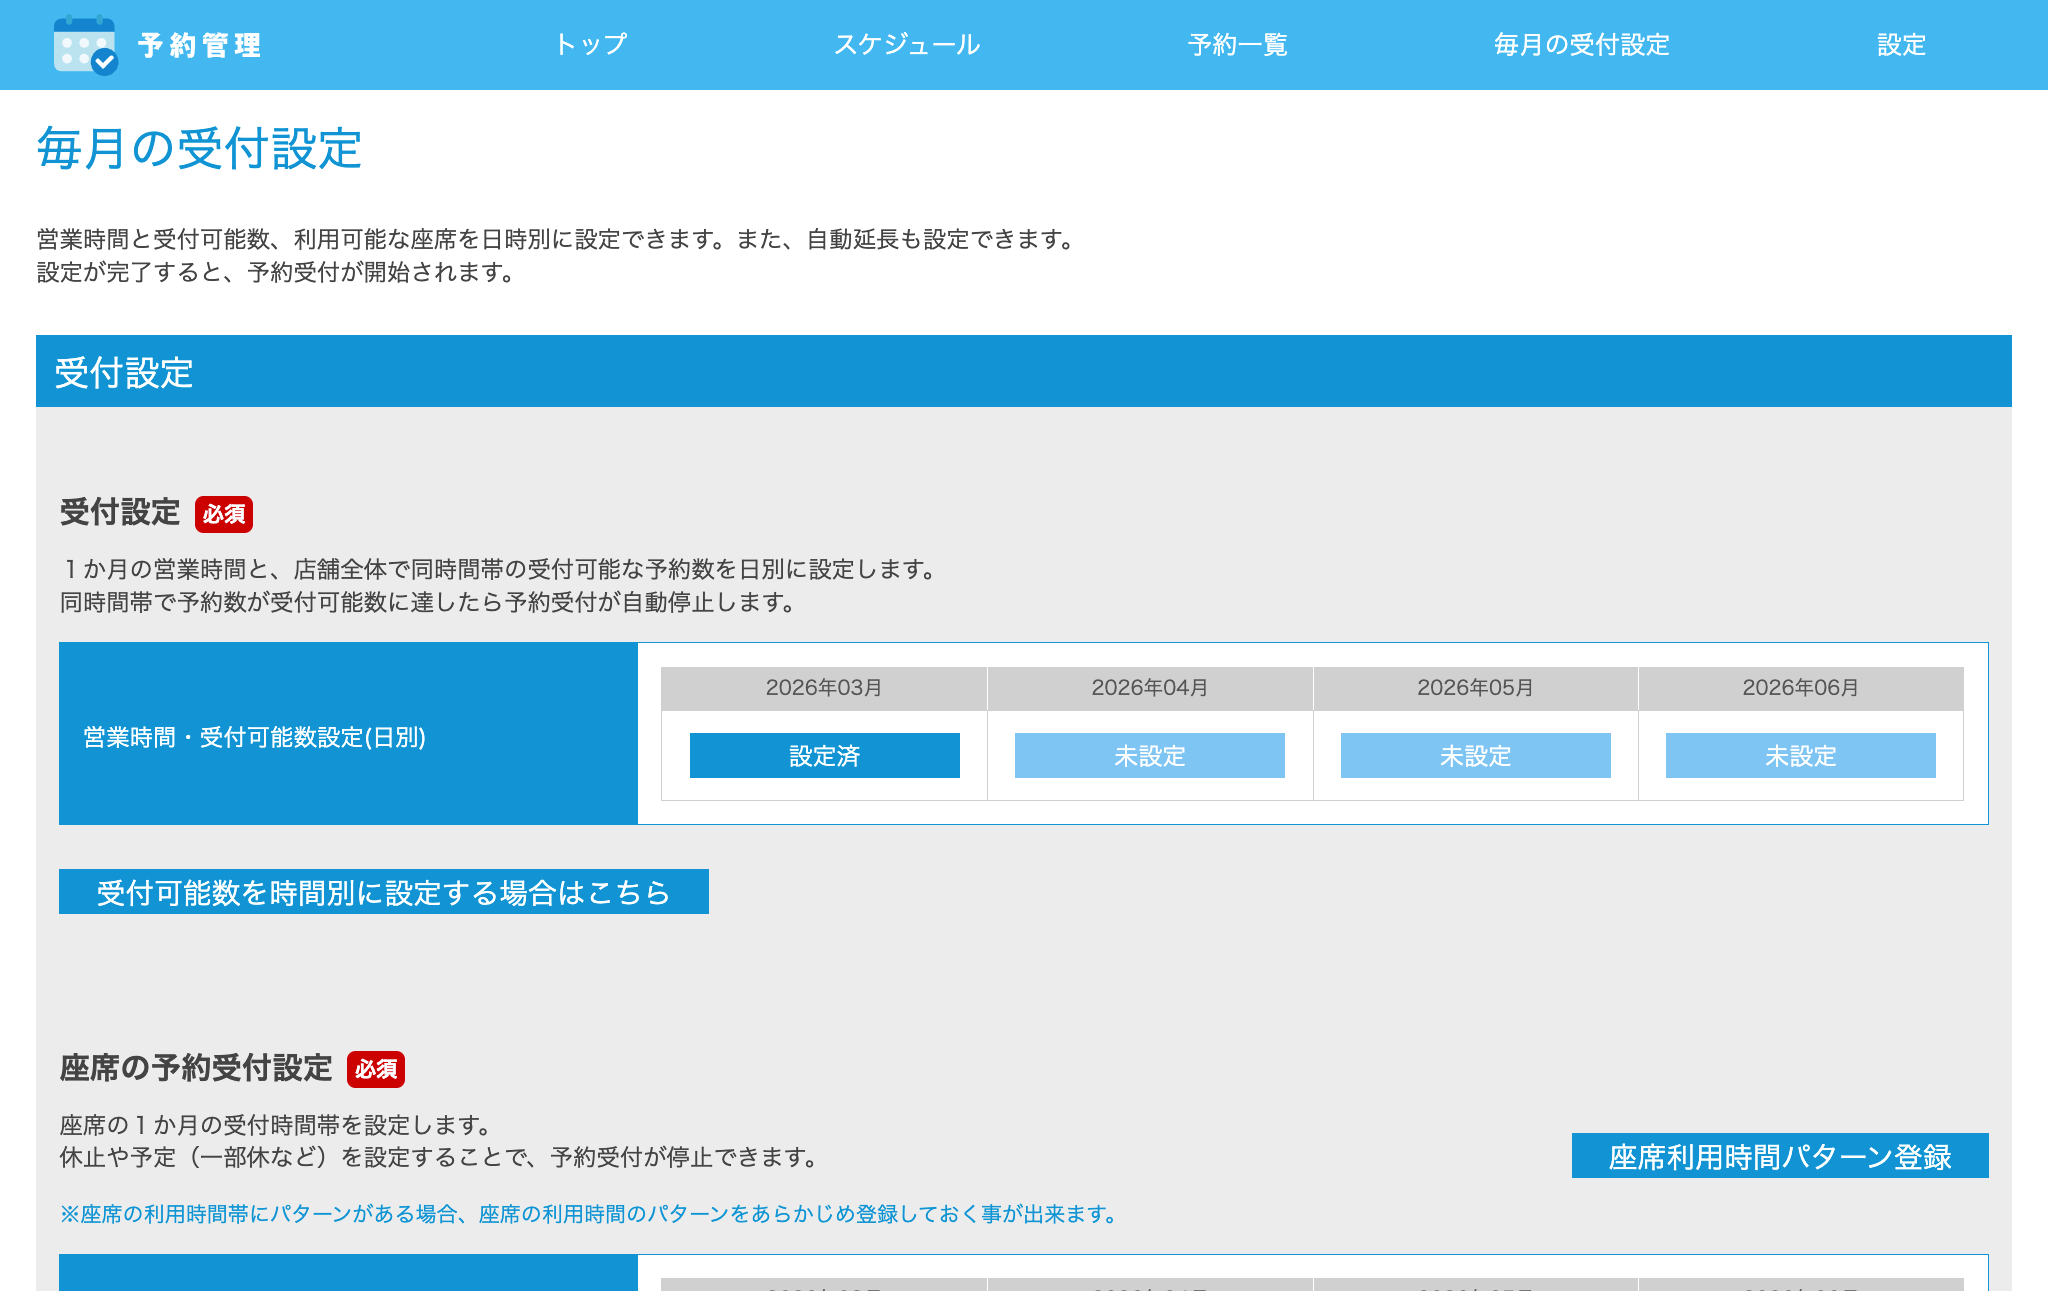This screenshot has width=2048, height=1291.
Task: Open hourly capacity settings via 受付可能数を時間別に設定する場合はこちら
Action: click(383, 893)
